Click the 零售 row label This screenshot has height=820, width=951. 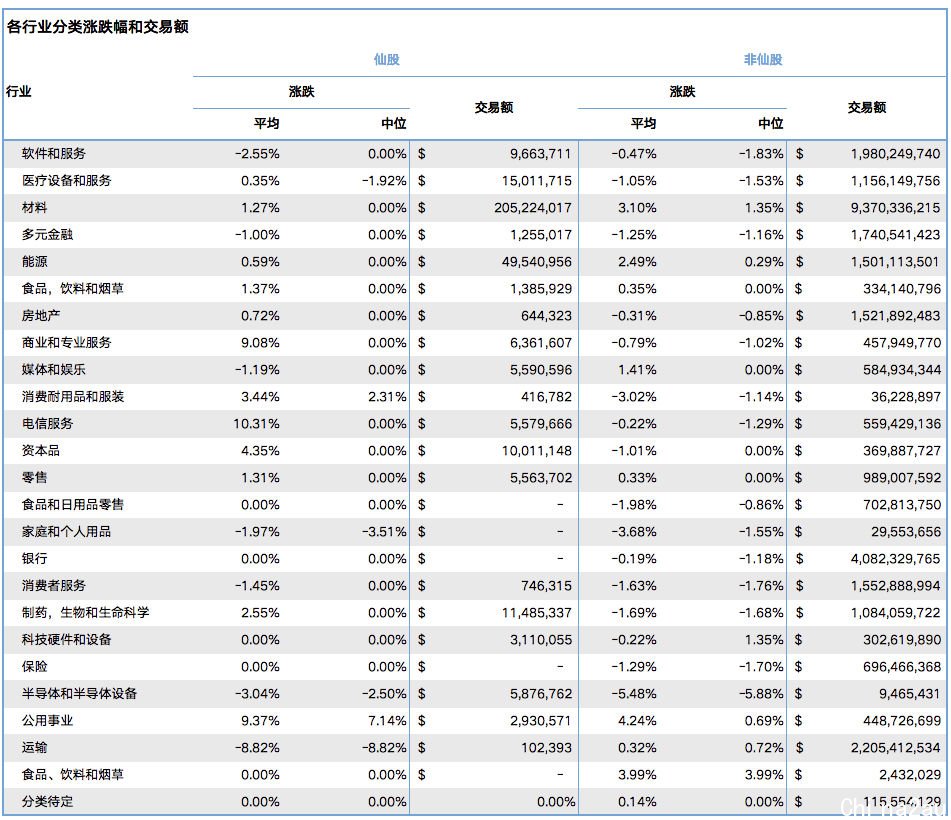click(35, 477)
